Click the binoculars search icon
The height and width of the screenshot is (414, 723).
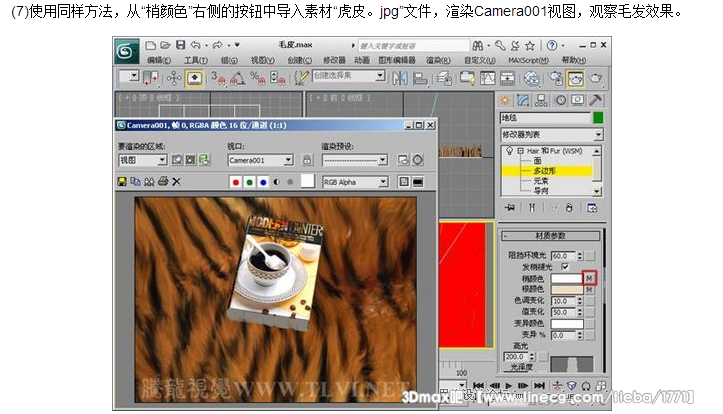(x=478, y=45)
